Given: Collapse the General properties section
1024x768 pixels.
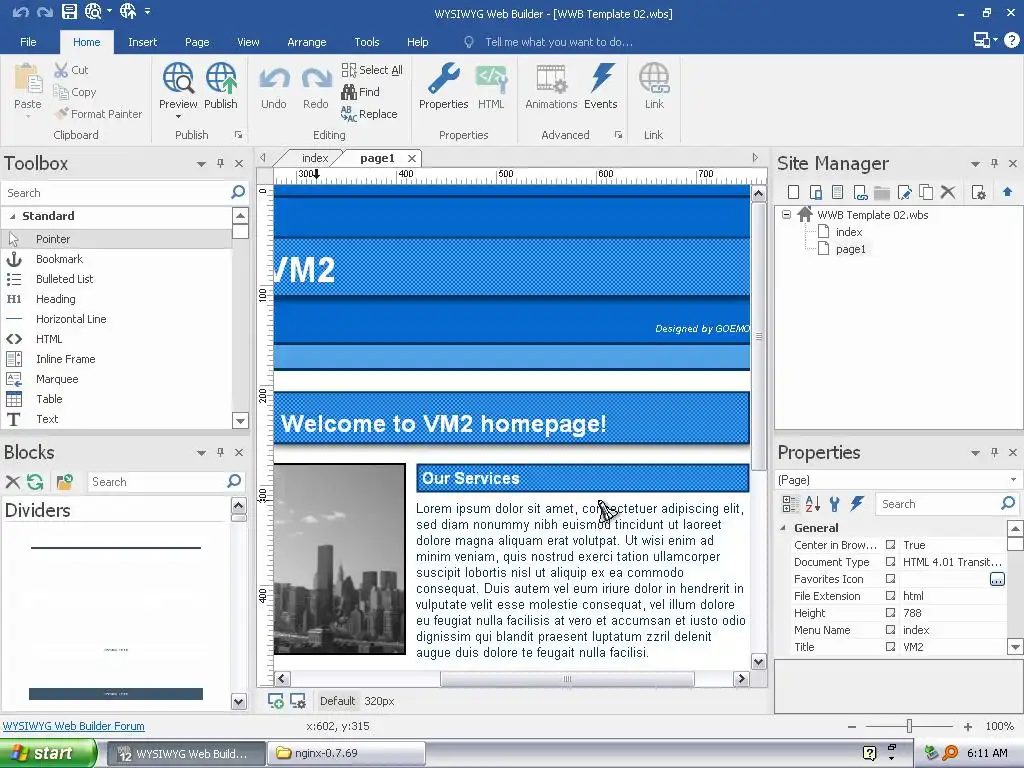Looking at the screenshot, I should tap(783, 528).
